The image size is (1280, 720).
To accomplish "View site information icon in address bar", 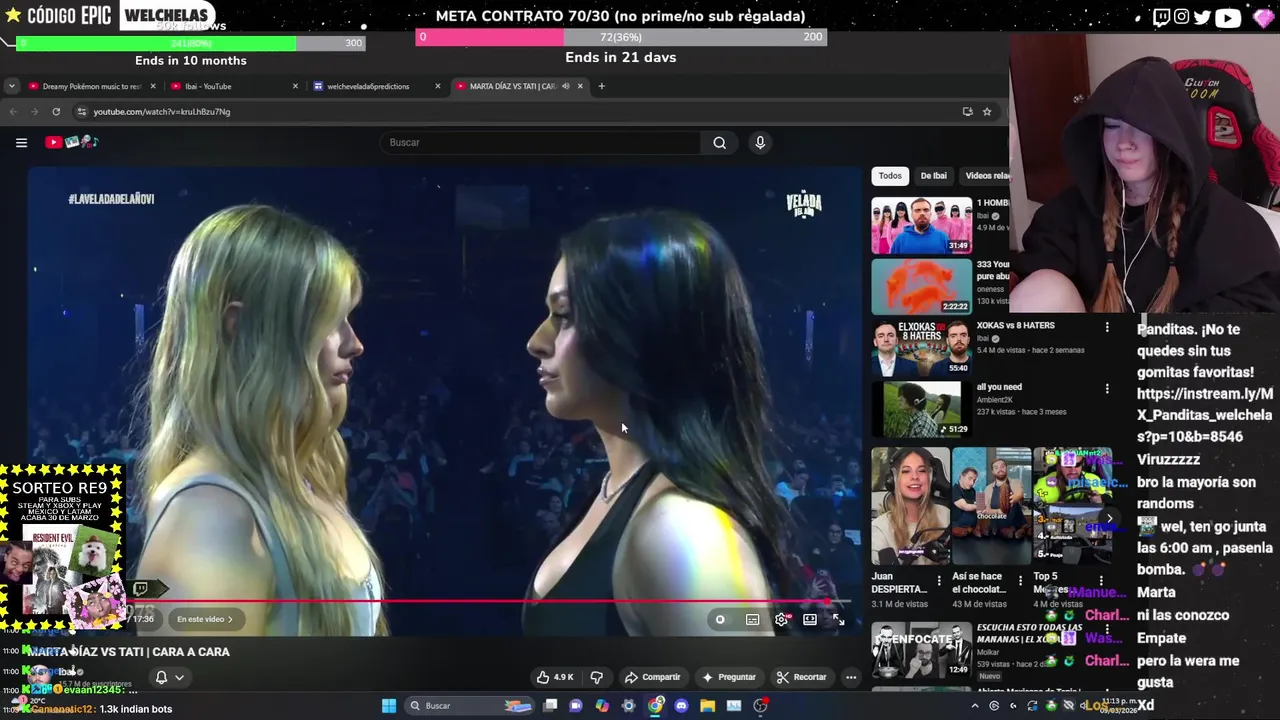I will 82,112.
